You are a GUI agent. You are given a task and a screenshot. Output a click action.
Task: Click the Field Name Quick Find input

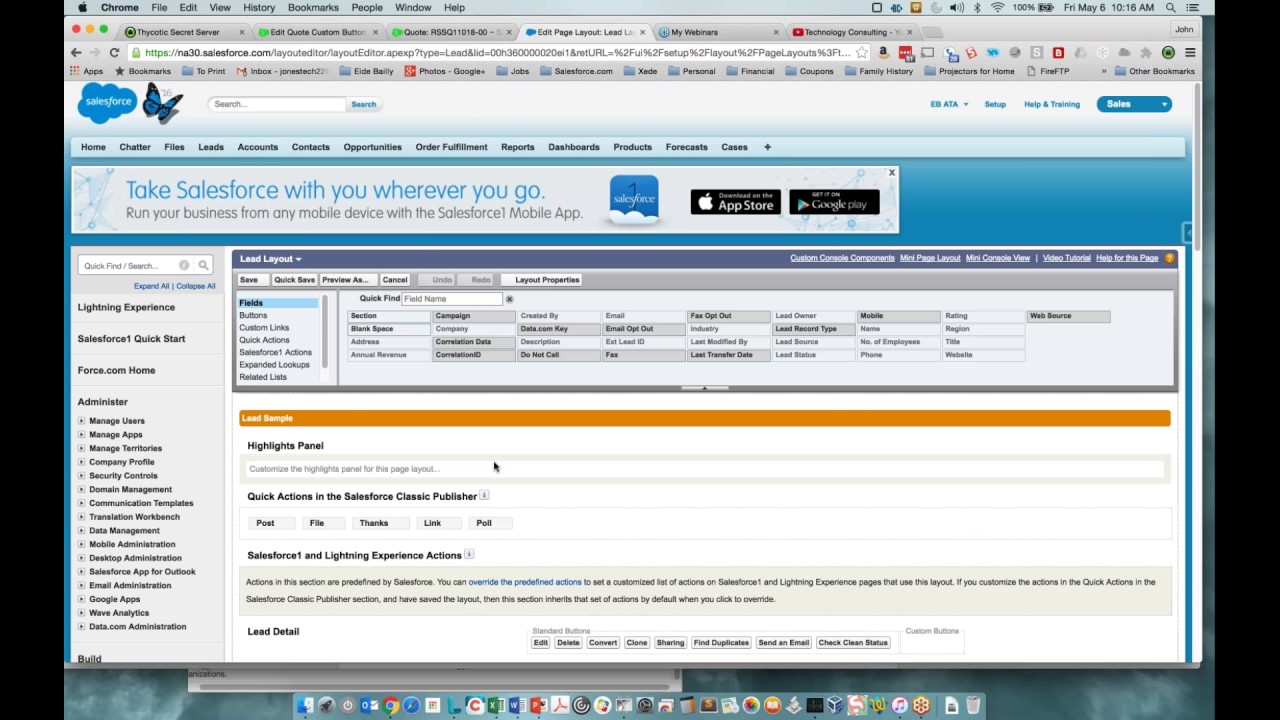coord(452,299)
